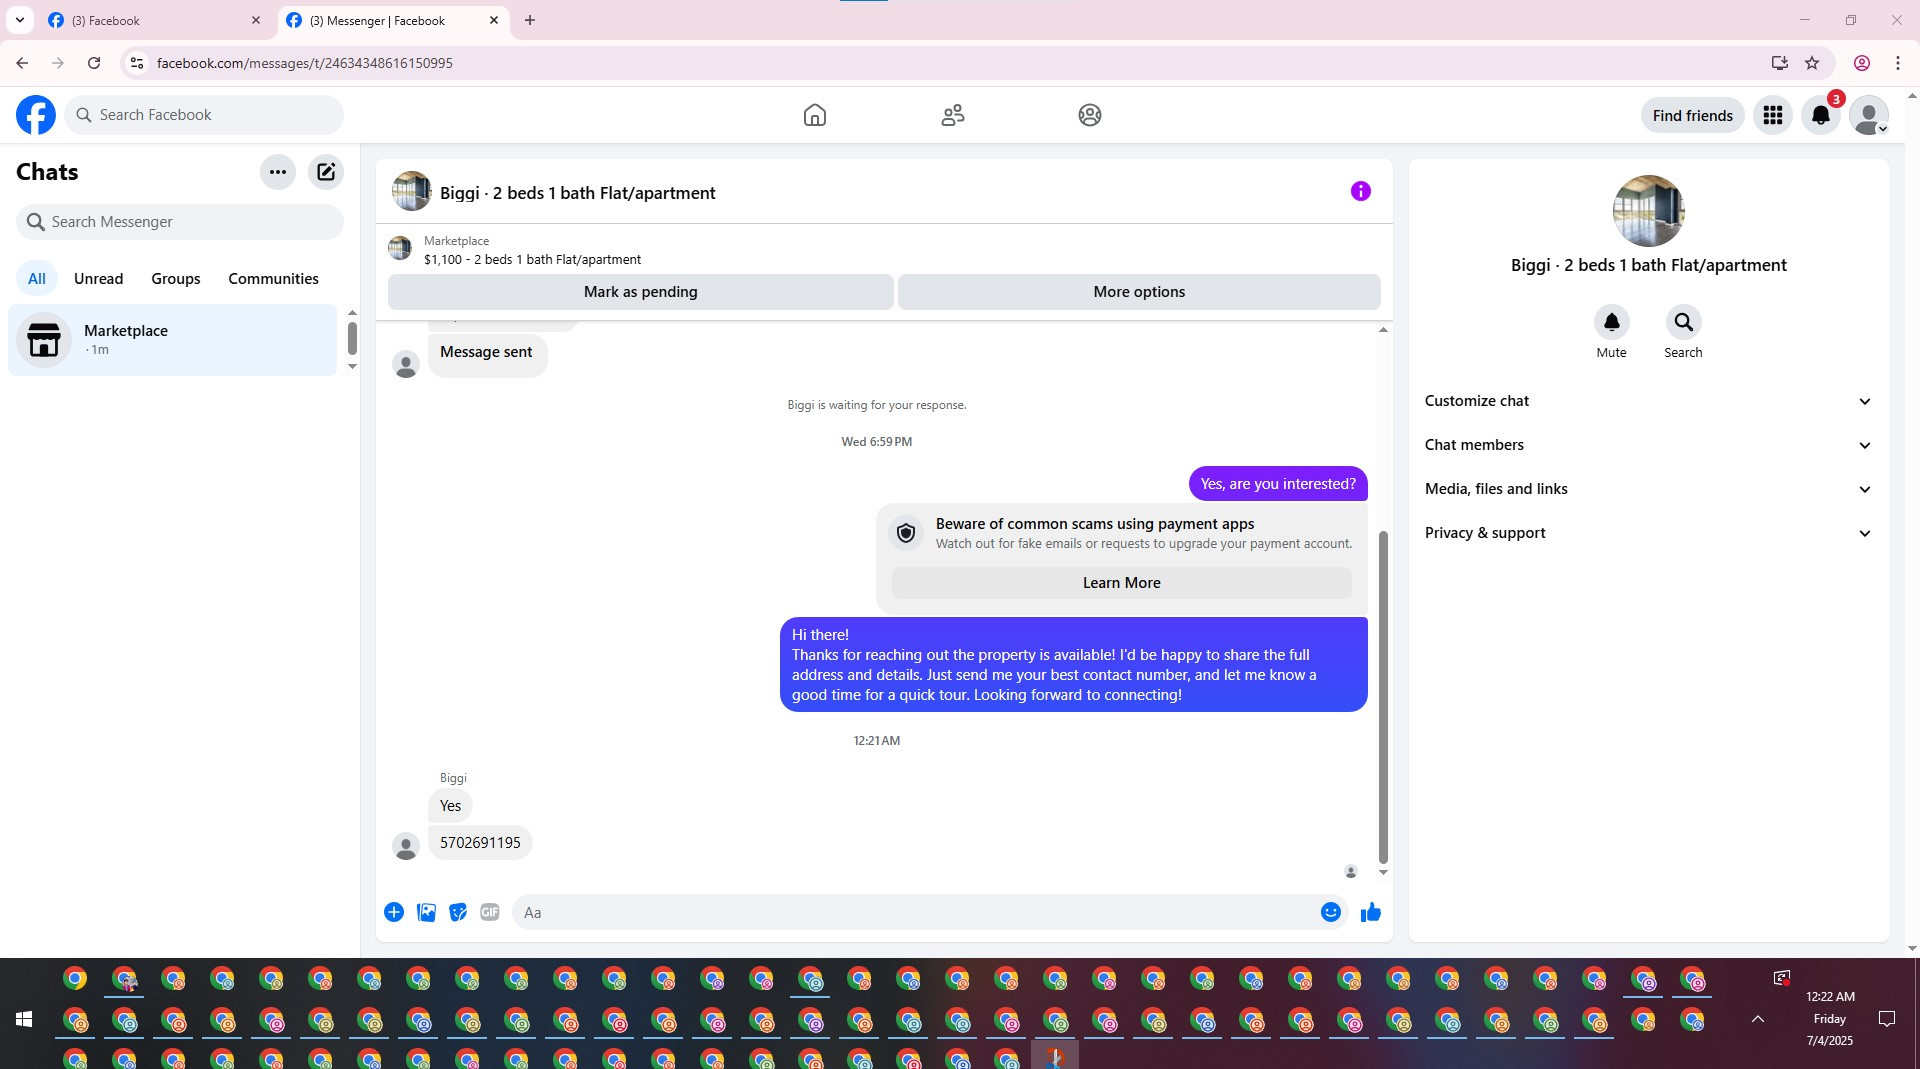Click More options button
The height and width of the screenshot is (1069, 1920).
(x=1139, y=292)
